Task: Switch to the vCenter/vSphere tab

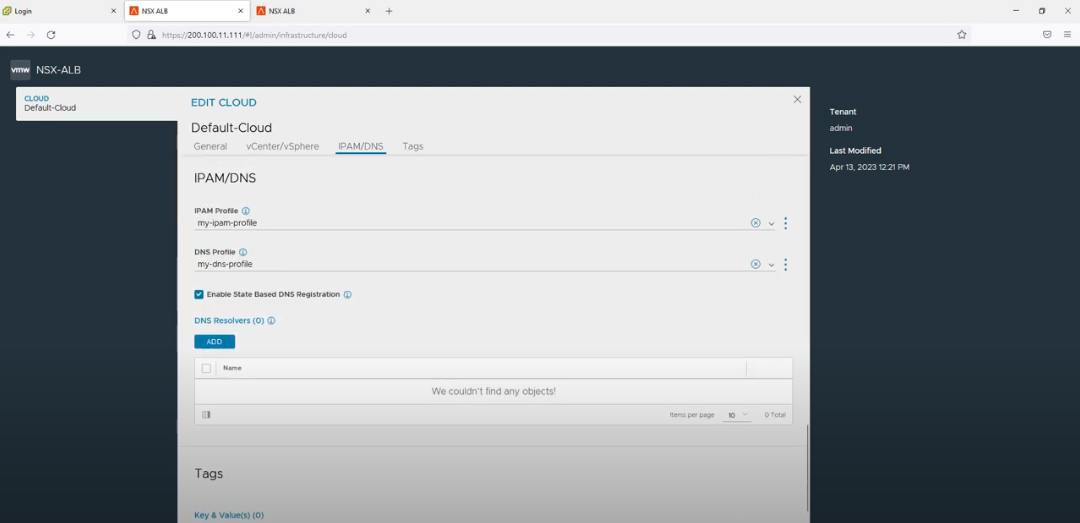Action: pos(282,147)
